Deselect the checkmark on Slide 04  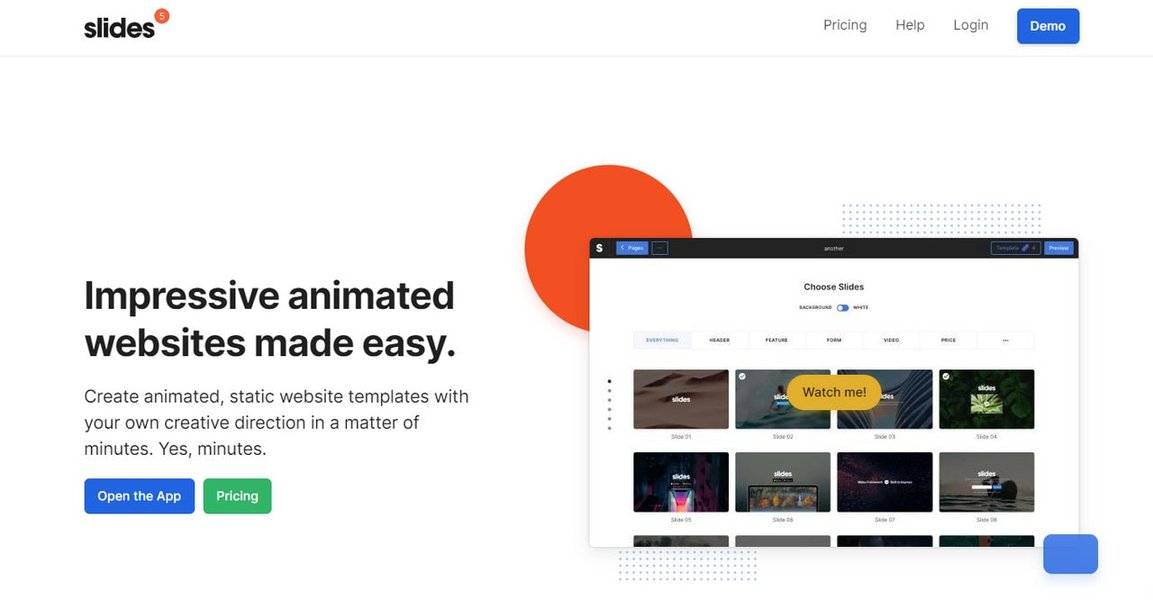[x=945, y=376]
